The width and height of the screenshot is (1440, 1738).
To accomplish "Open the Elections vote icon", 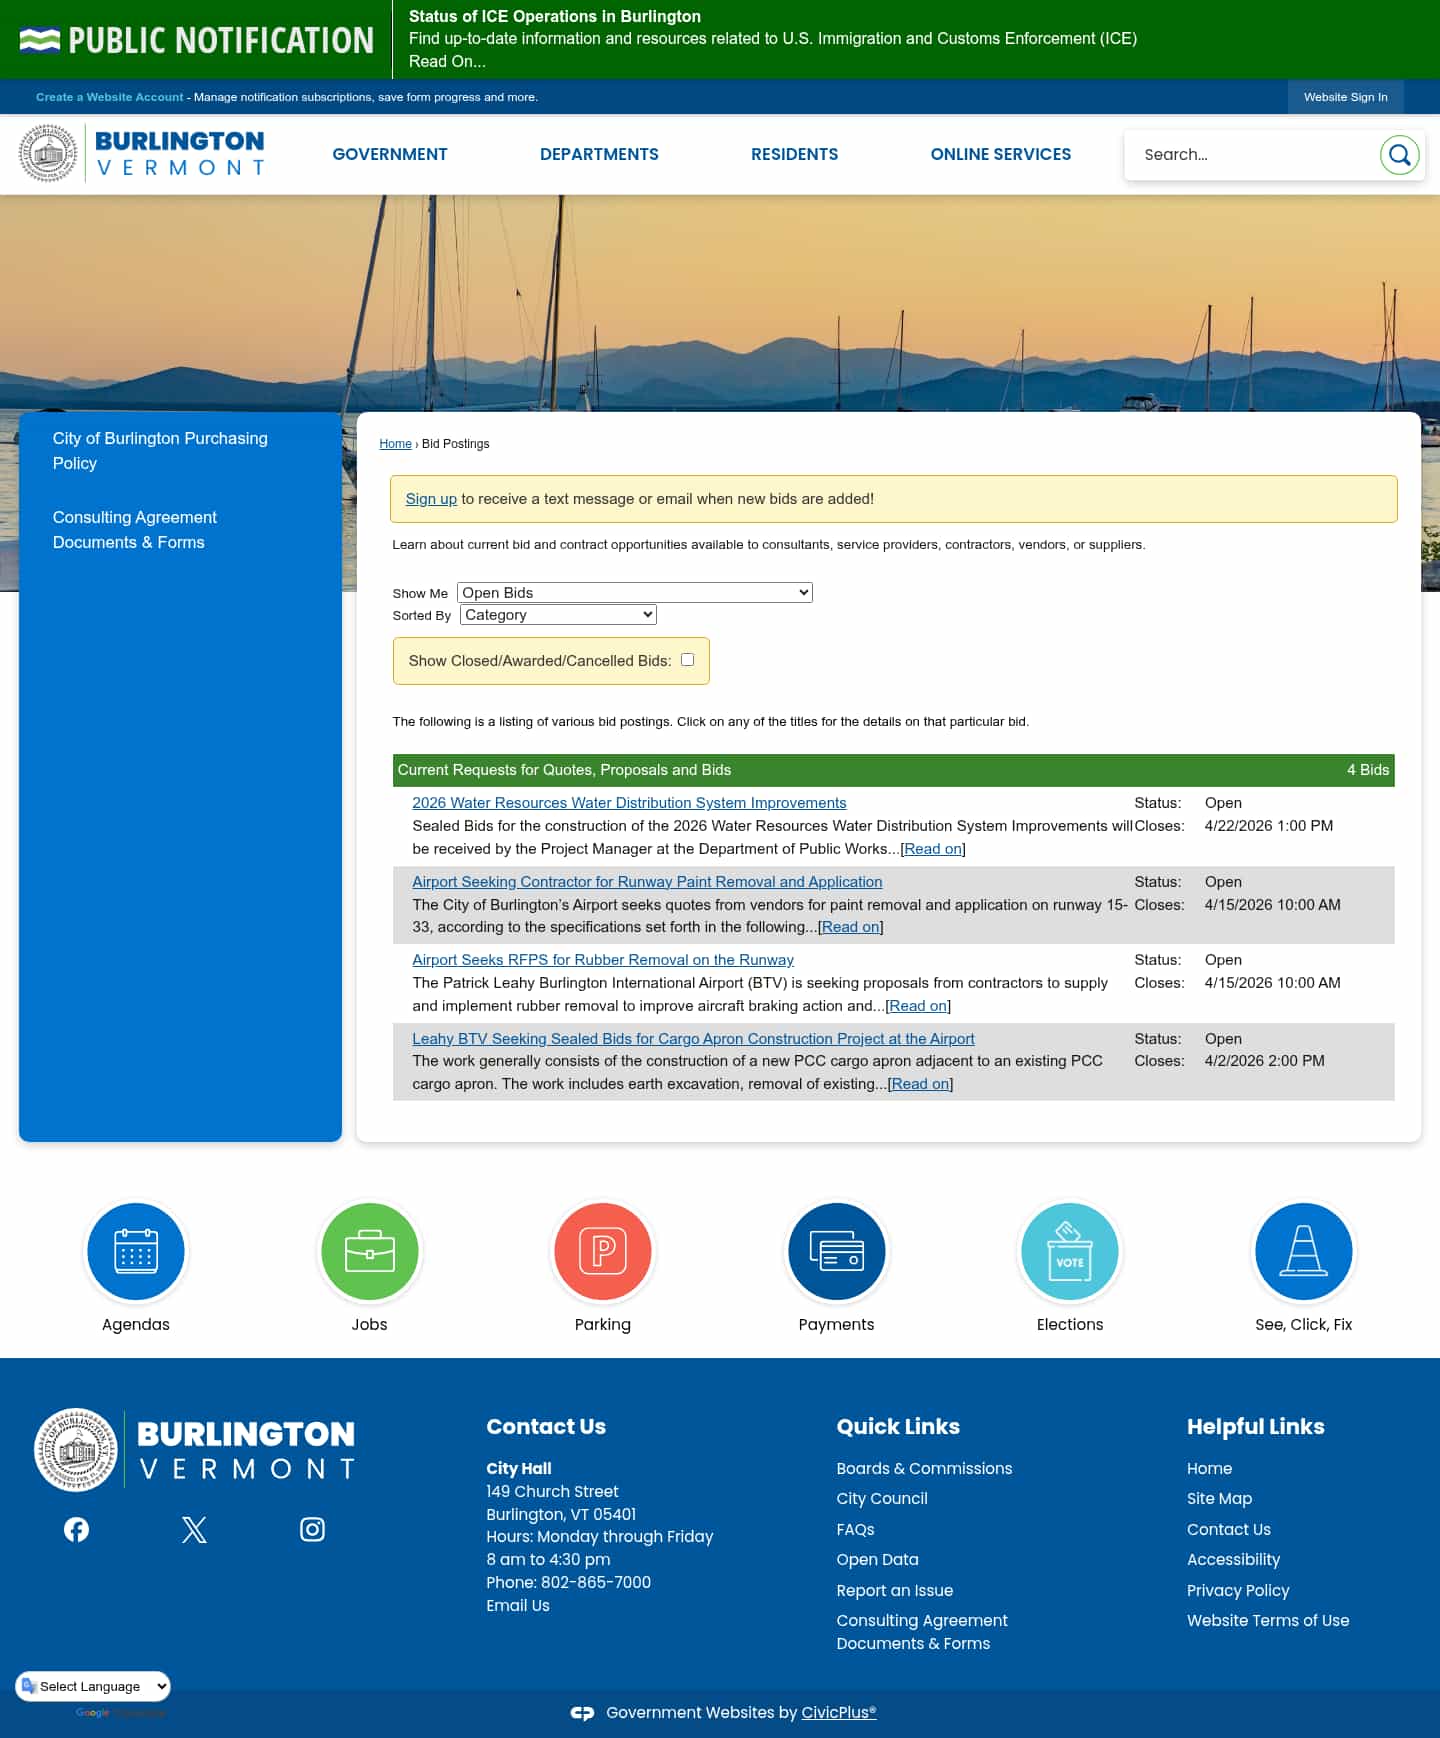I will (1070, 1251).
